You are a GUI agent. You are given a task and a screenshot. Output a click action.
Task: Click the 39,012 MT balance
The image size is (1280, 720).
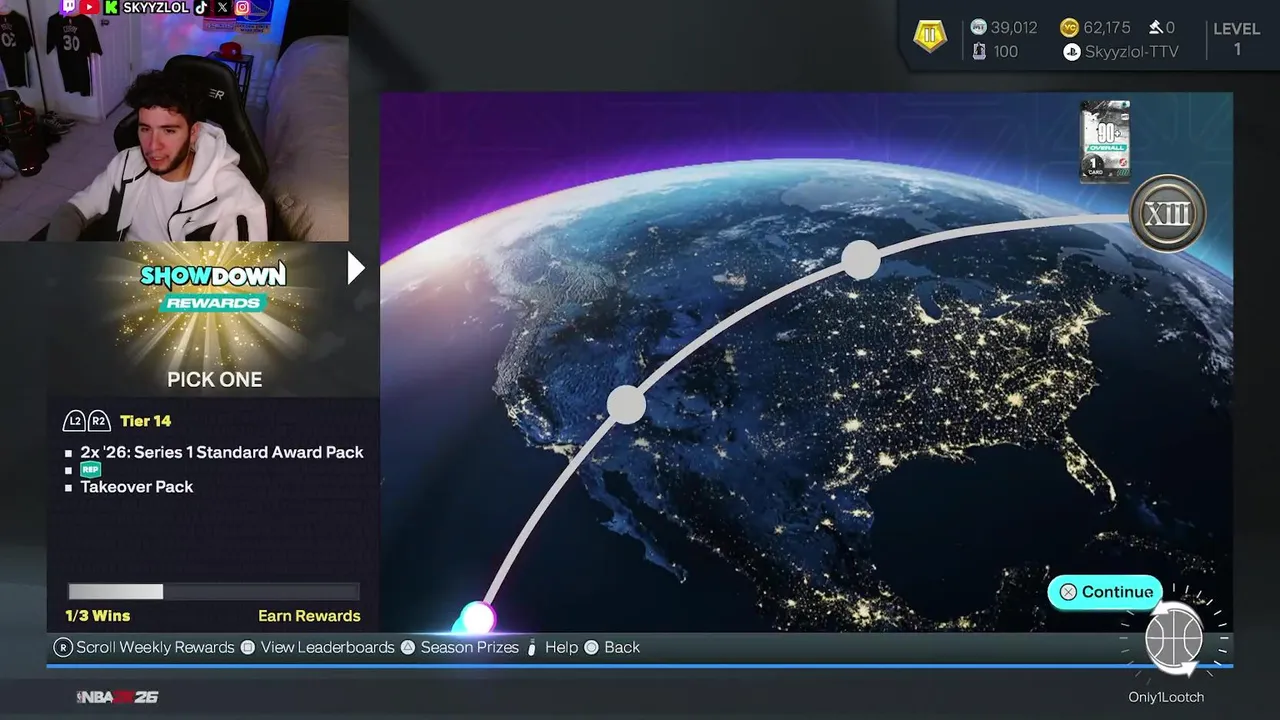tap(1014, 28)
